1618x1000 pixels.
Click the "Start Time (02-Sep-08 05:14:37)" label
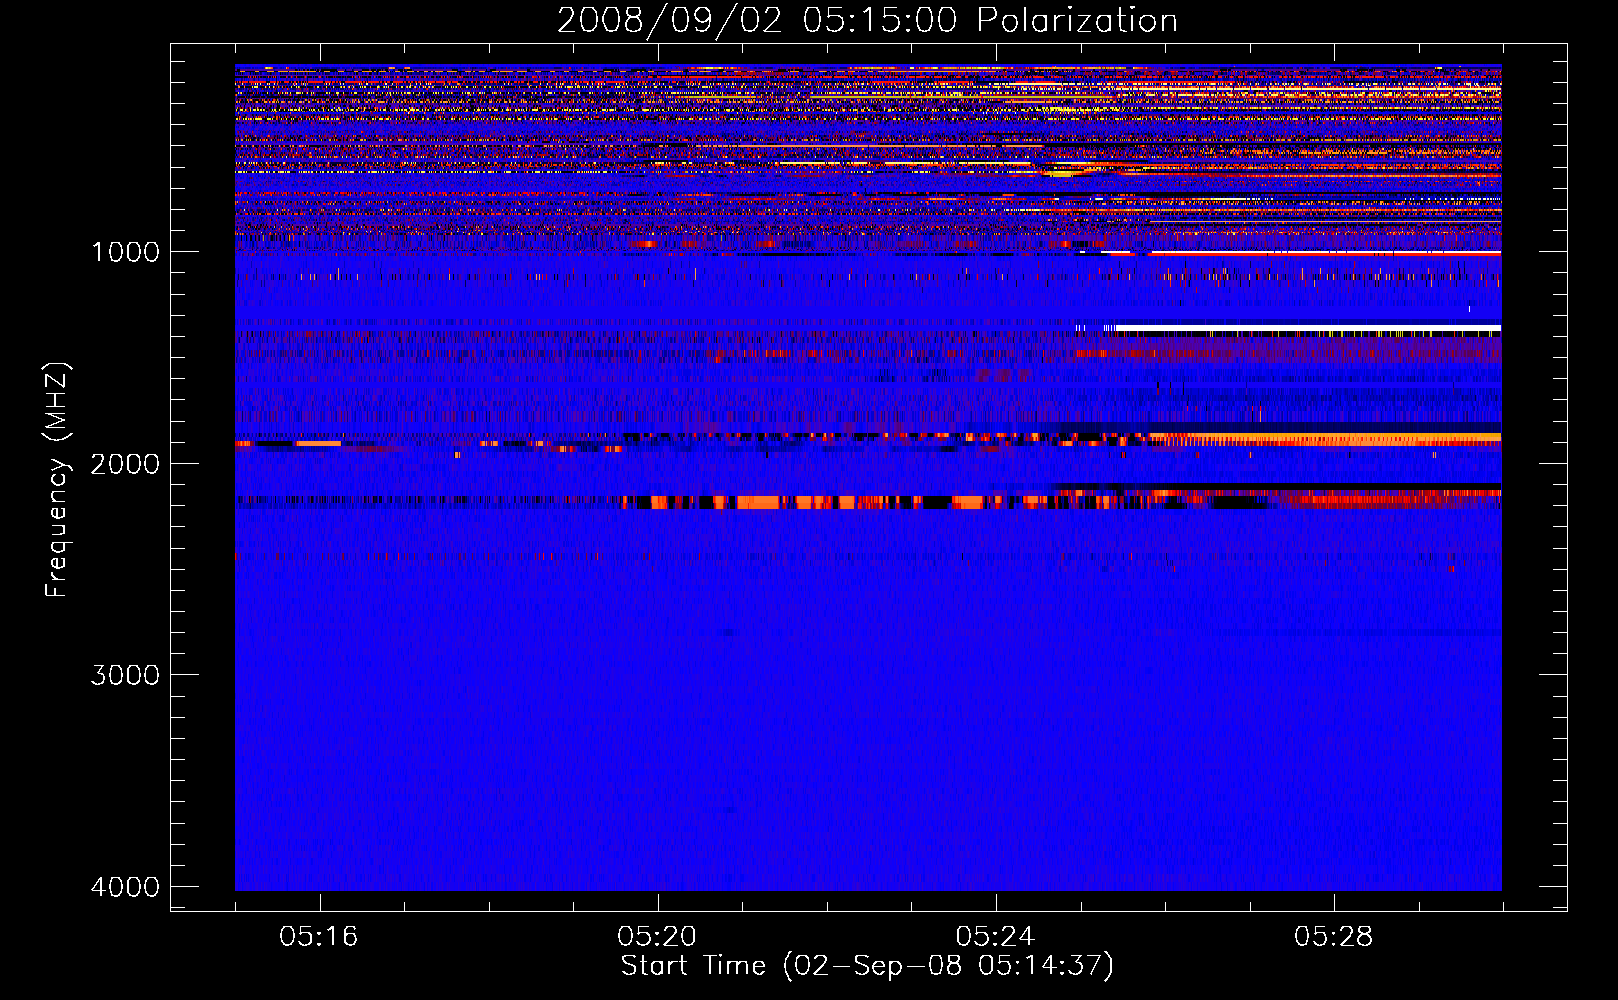pyautogui.click(x=867, y=966)
